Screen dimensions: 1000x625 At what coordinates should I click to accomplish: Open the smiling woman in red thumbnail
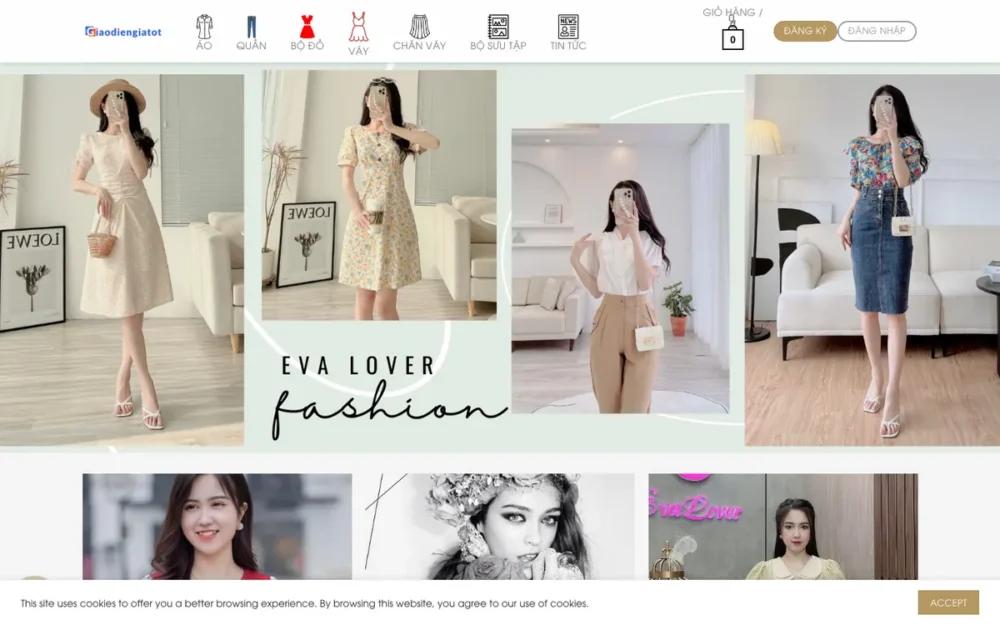pos(217,526)
